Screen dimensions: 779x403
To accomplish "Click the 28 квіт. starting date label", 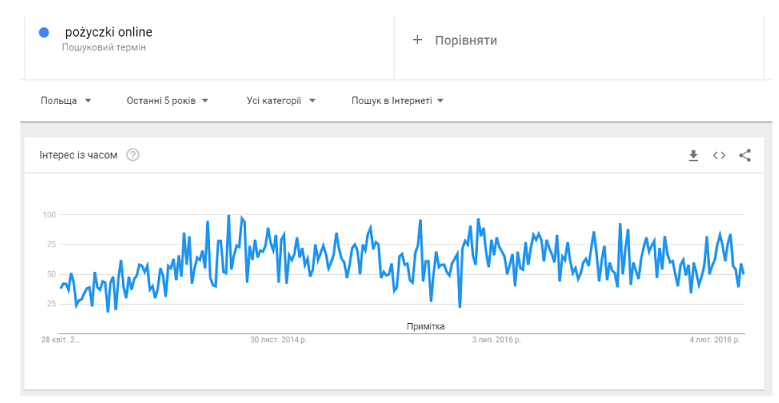I will [60, 340].
